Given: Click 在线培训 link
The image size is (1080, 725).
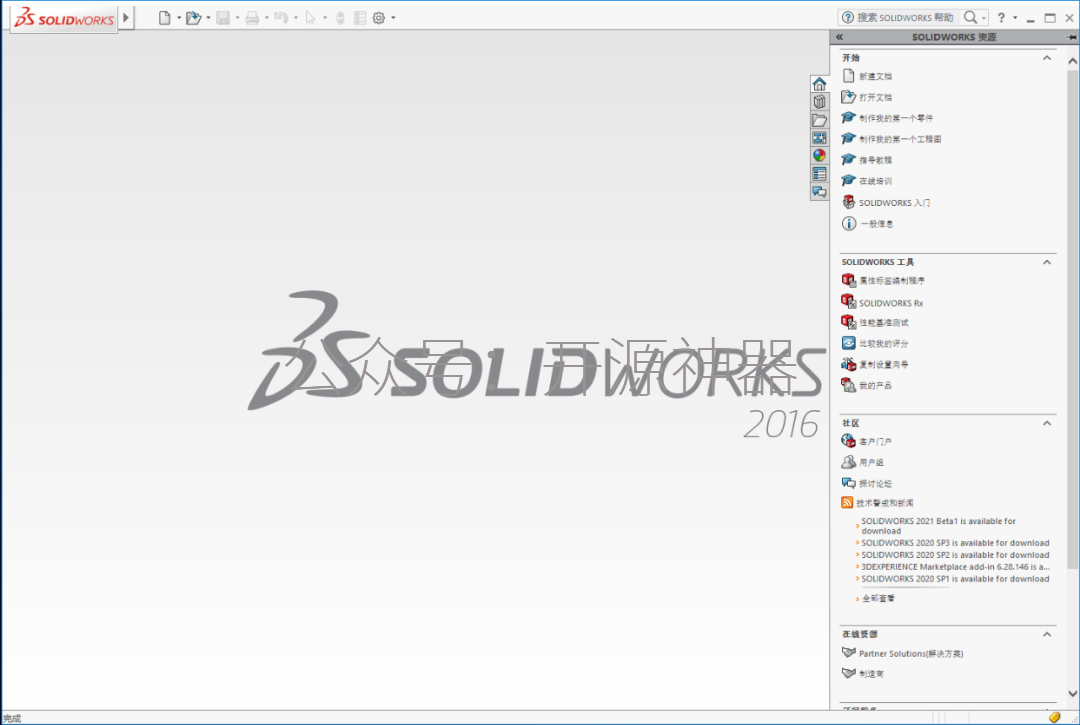Looking at the screenshot, I should (875, 181).
